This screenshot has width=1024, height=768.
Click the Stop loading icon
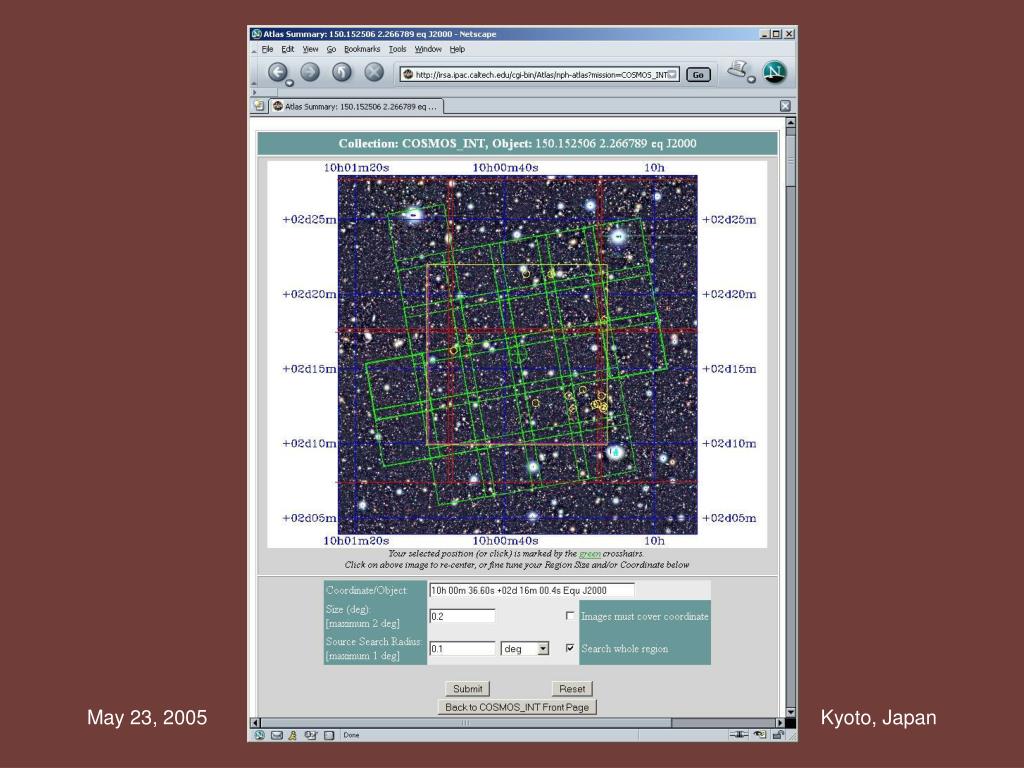coord(374,72)
